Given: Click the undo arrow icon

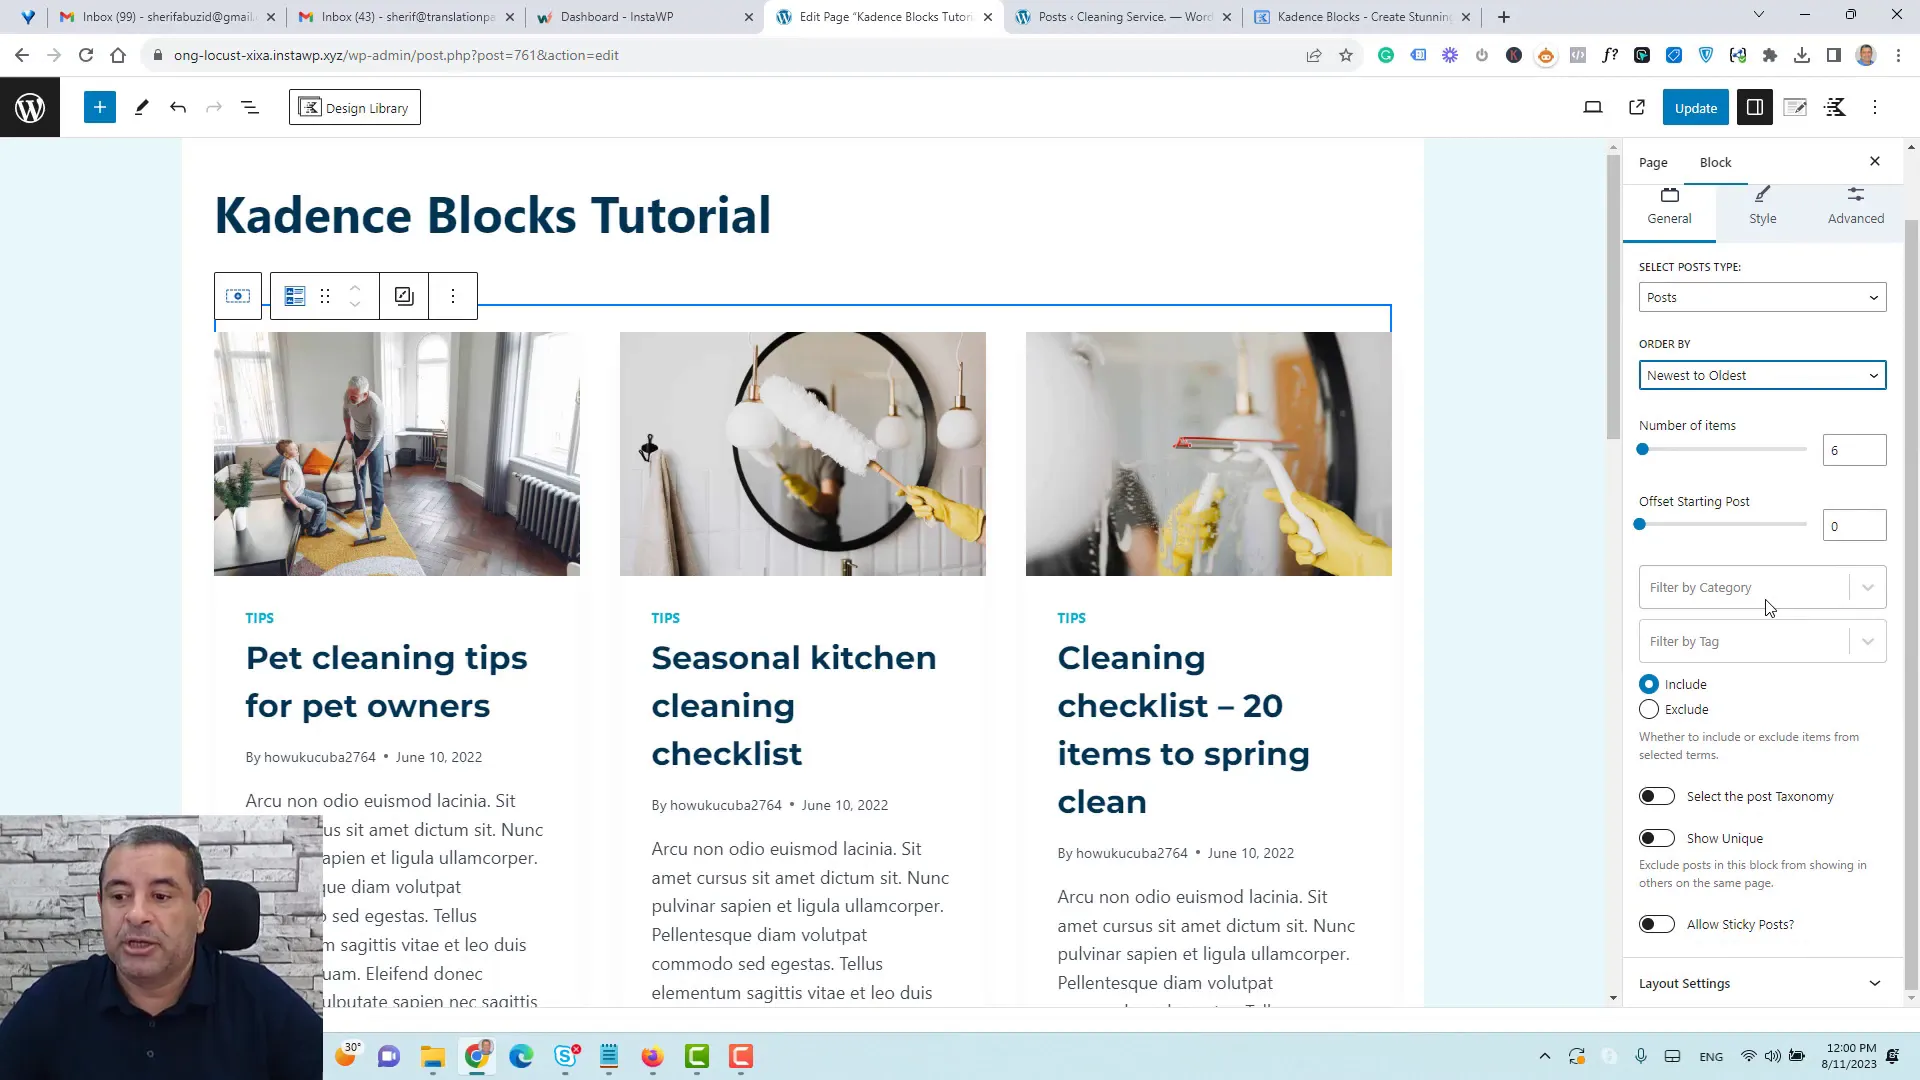Looking at the screenshot, I should (x=177, y=107).
